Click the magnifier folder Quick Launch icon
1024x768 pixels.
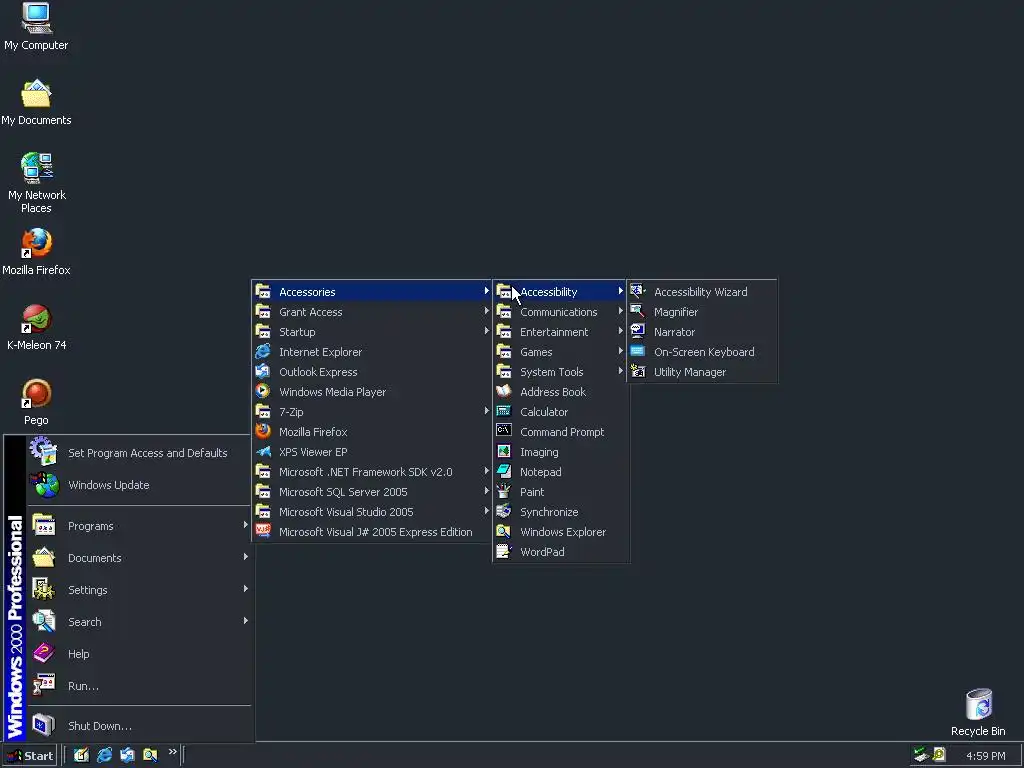(x=150, y=756)
